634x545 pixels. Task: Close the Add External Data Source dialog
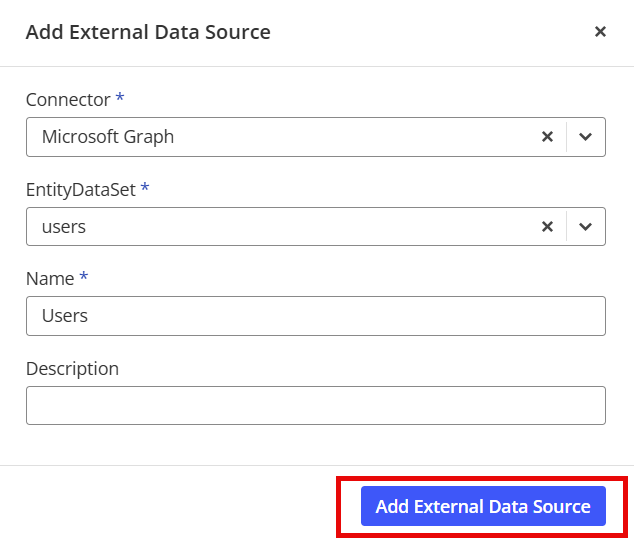(x=600, y=32)
